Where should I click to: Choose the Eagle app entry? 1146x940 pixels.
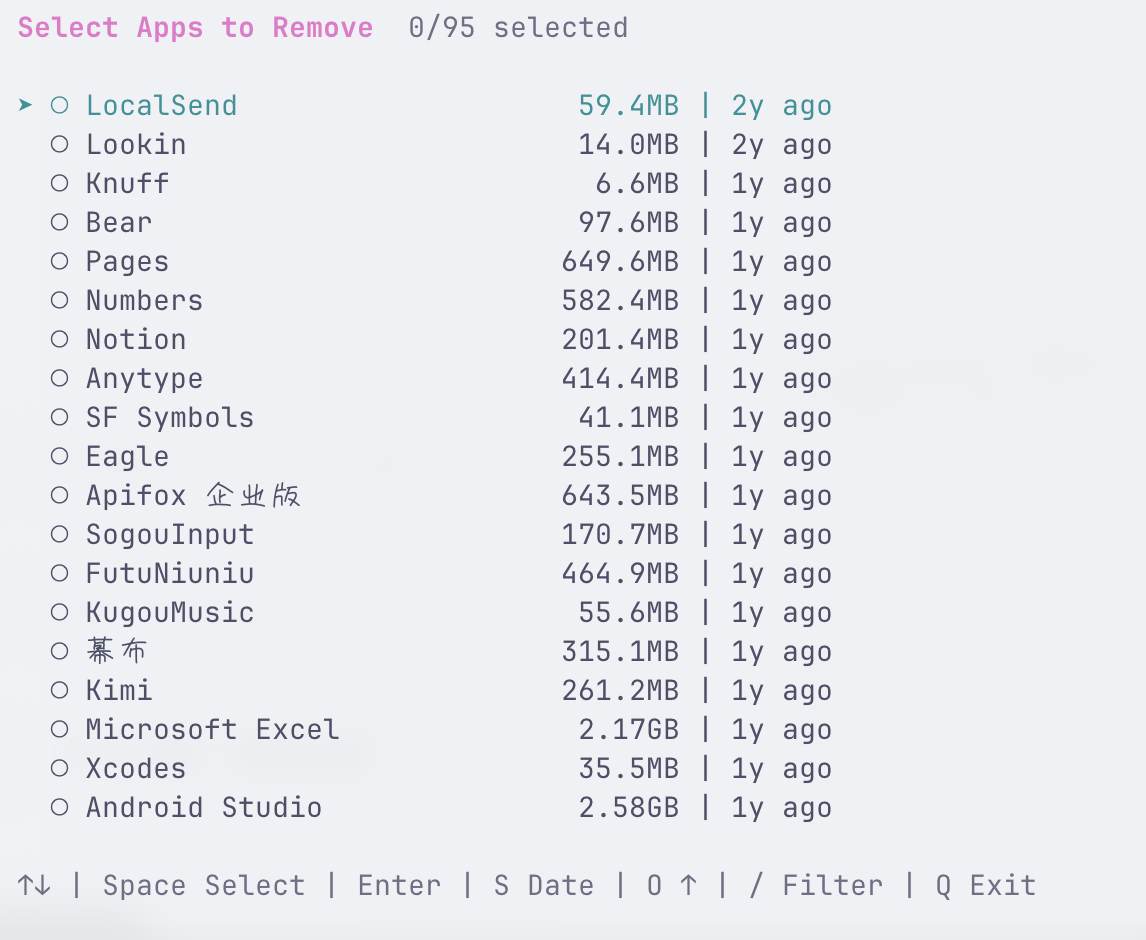click(x=127, y=456)
